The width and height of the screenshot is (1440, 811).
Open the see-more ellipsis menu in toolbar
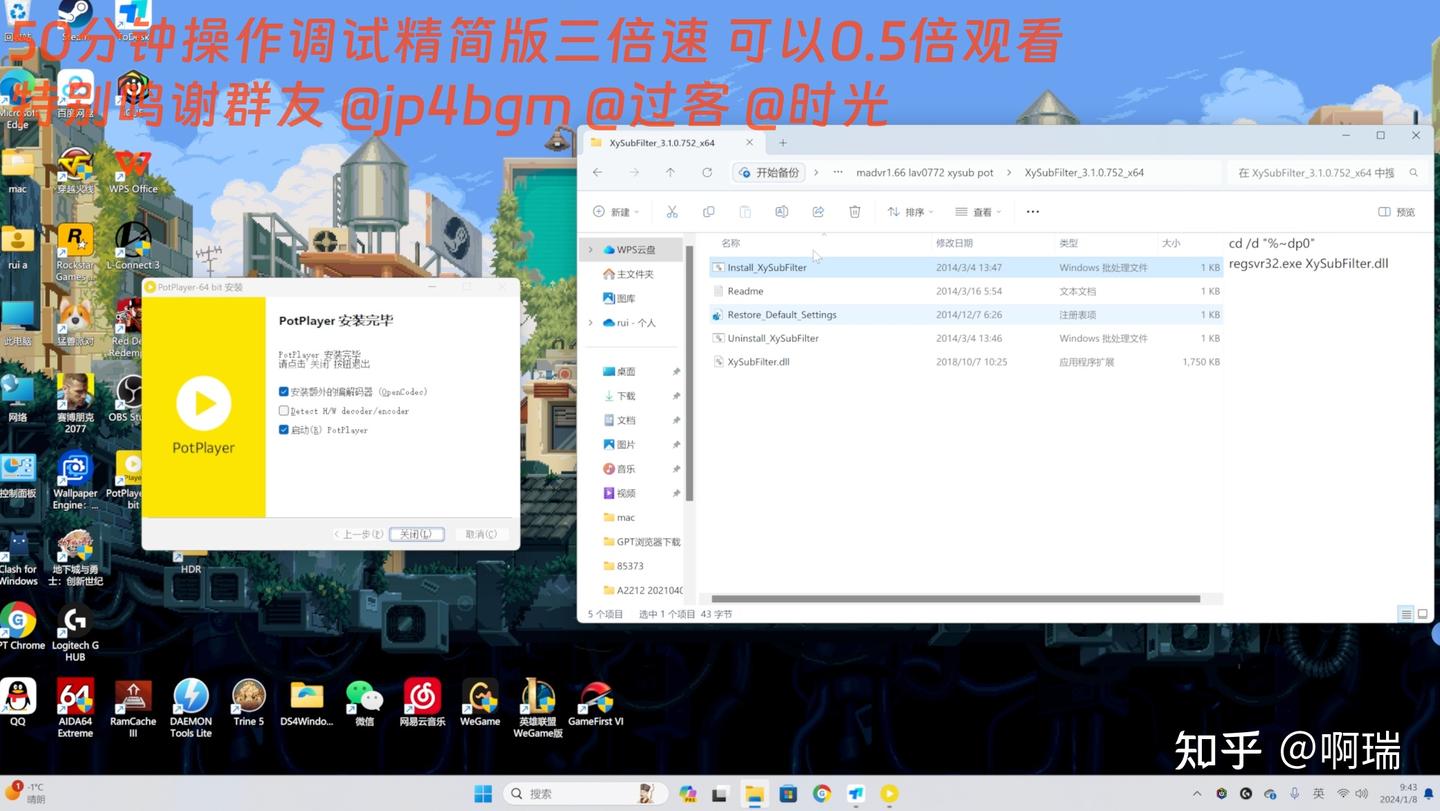click(x=1032, y=211)
